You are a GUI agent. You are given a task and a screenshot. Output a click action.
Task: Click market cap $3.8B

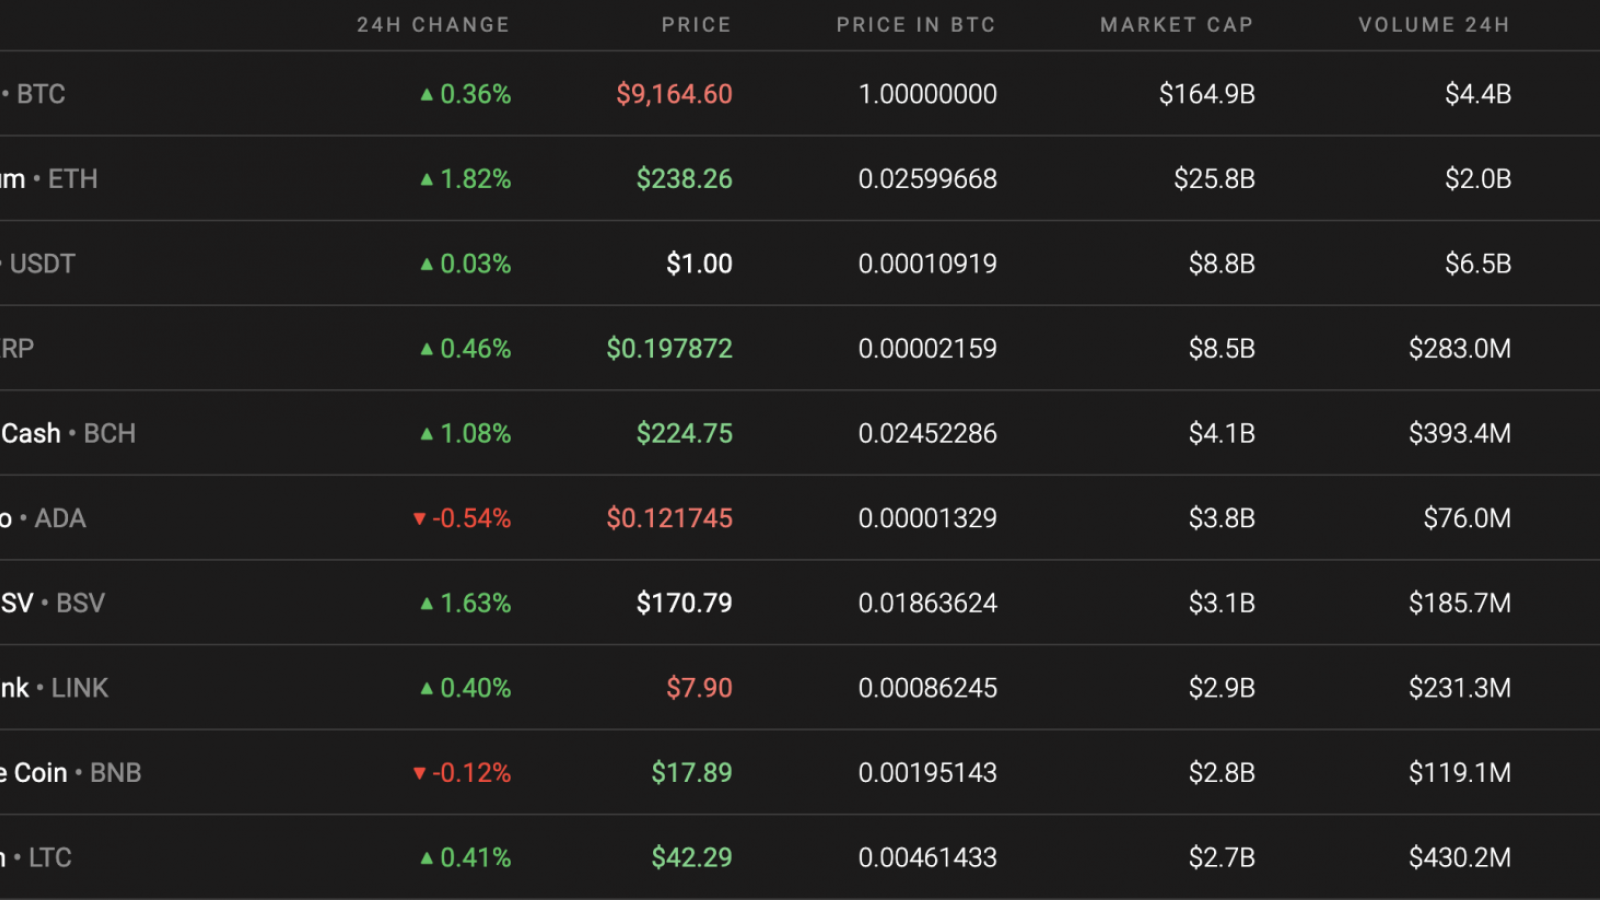(x=1222, y=518)
